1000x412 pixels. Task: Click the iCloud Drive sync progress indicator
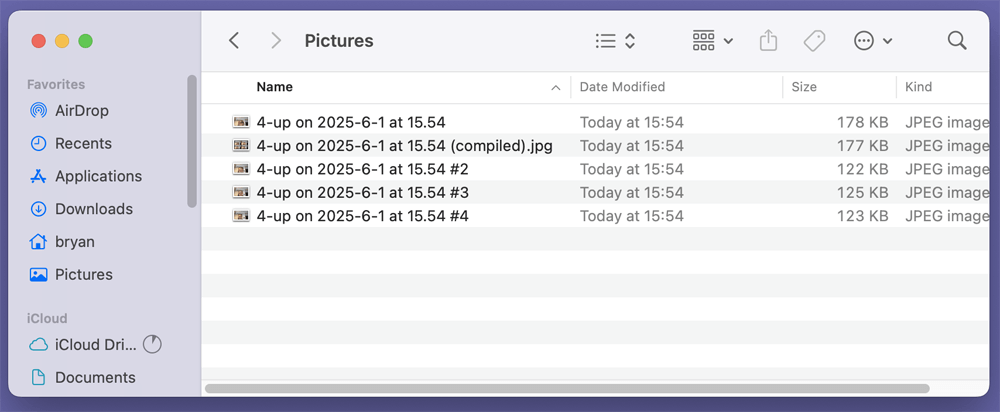pyautogui.click(x=152, y=344)
